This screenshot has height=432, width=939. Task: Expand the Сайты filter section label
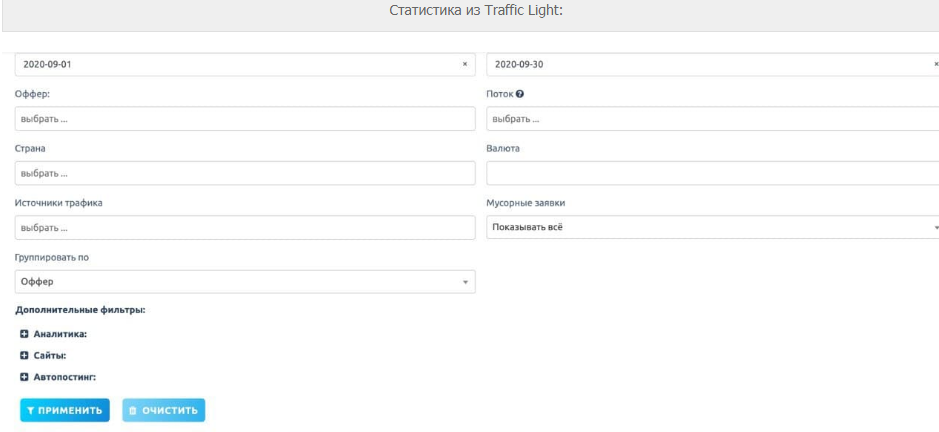(52, 355)
